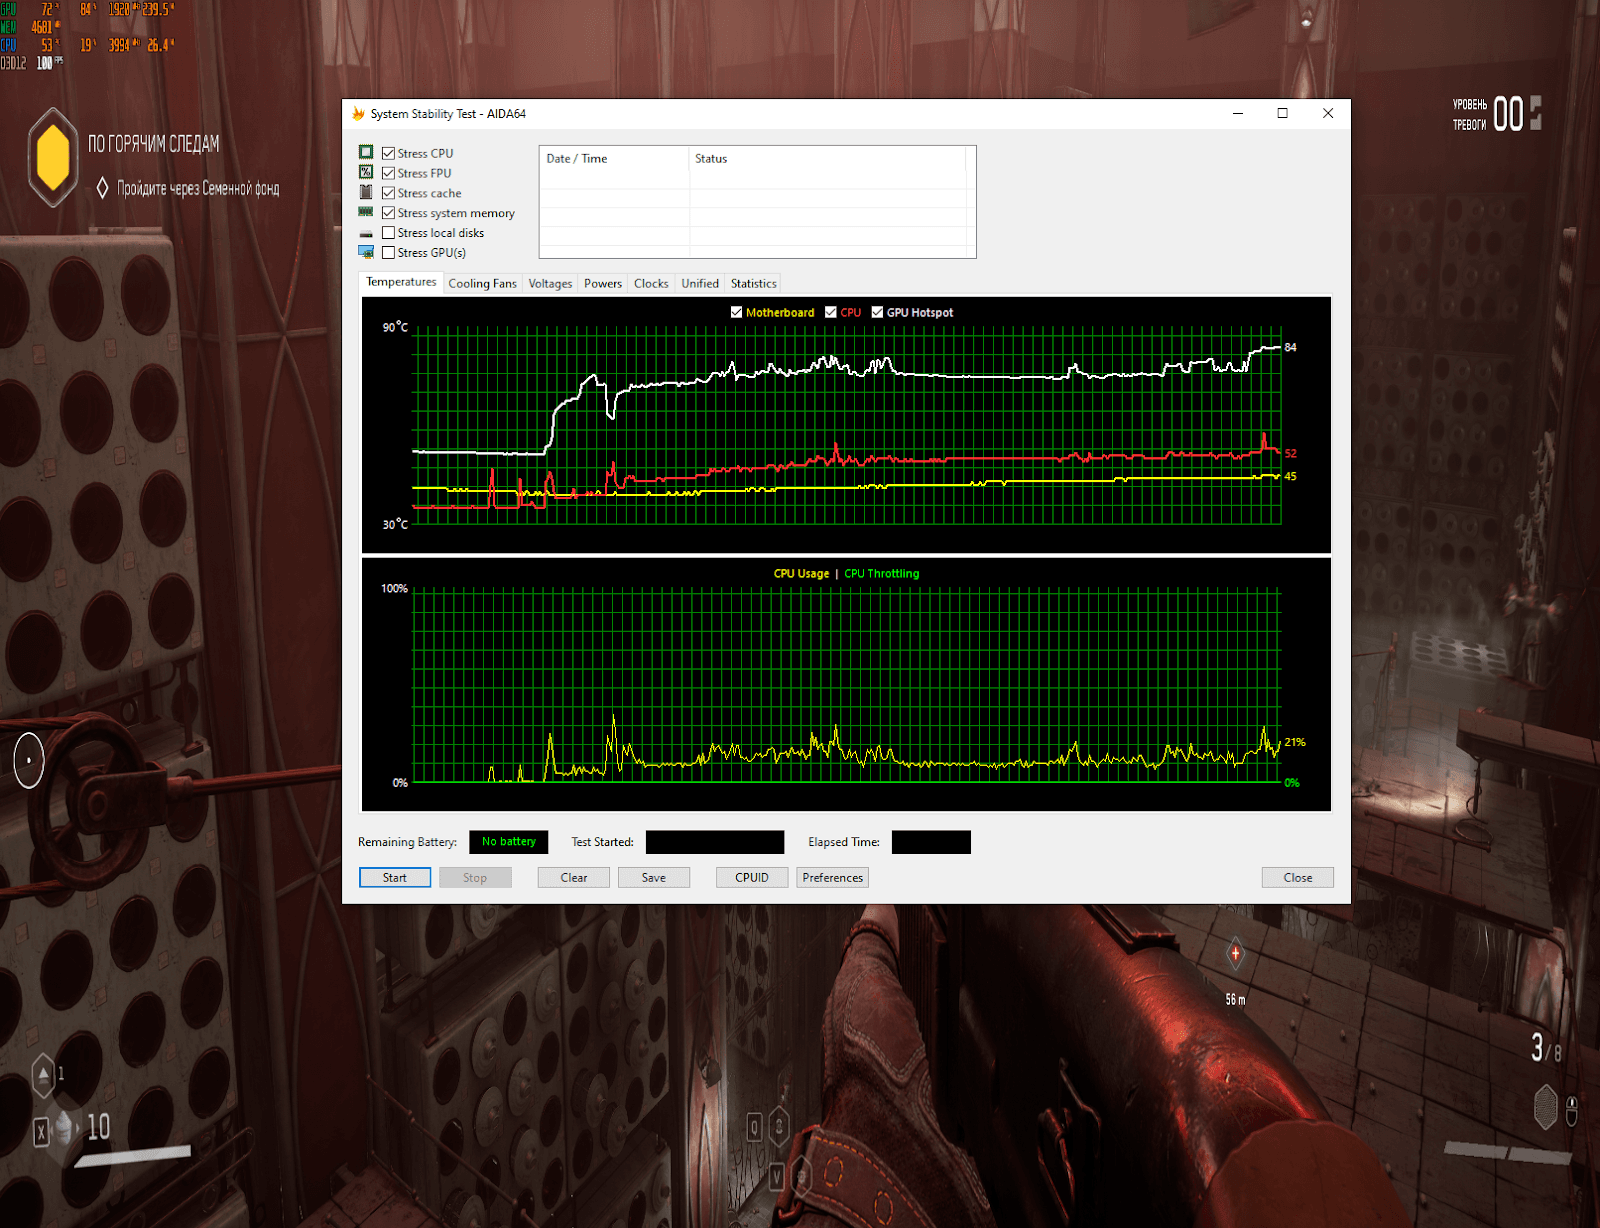Click the CPU Throttling graph label
This screenshot has width=1600, height=1228.
tap(881, 573)
